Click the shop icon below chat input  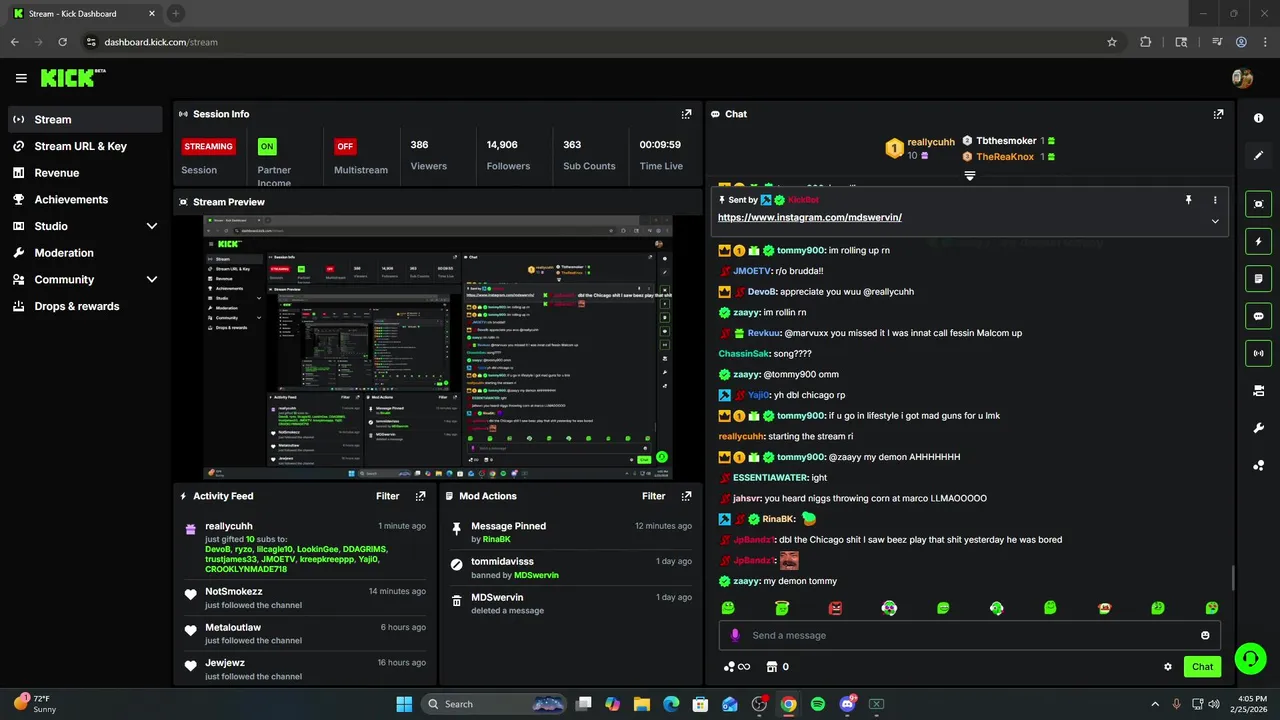click(771, 667)
